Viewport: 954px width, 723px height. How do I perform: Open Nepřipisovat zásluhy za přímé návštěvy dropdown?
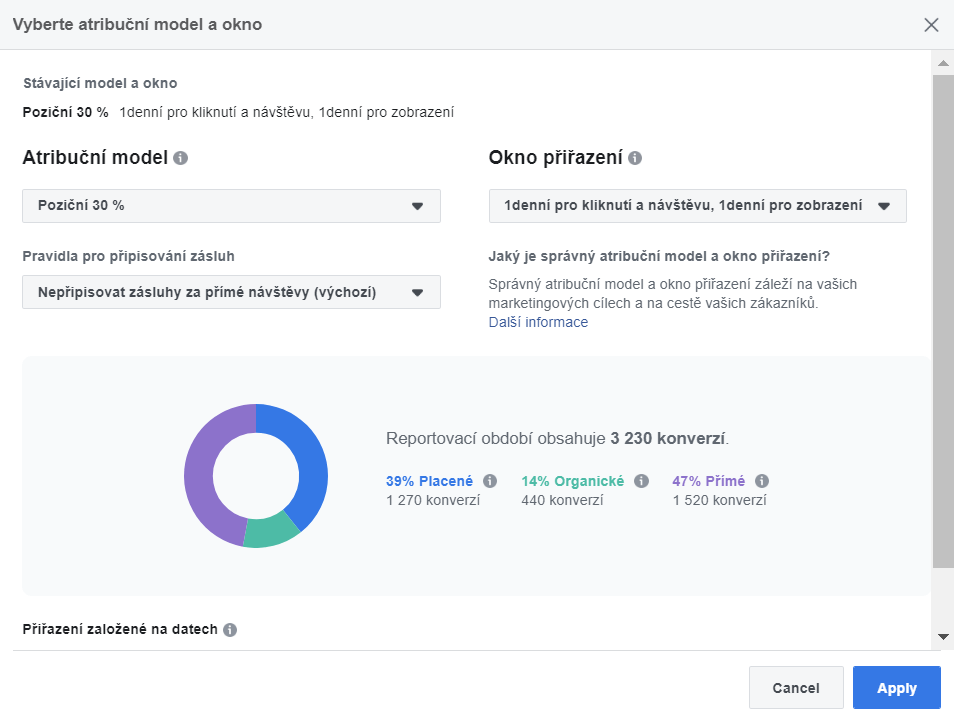(x=231, y=292)
